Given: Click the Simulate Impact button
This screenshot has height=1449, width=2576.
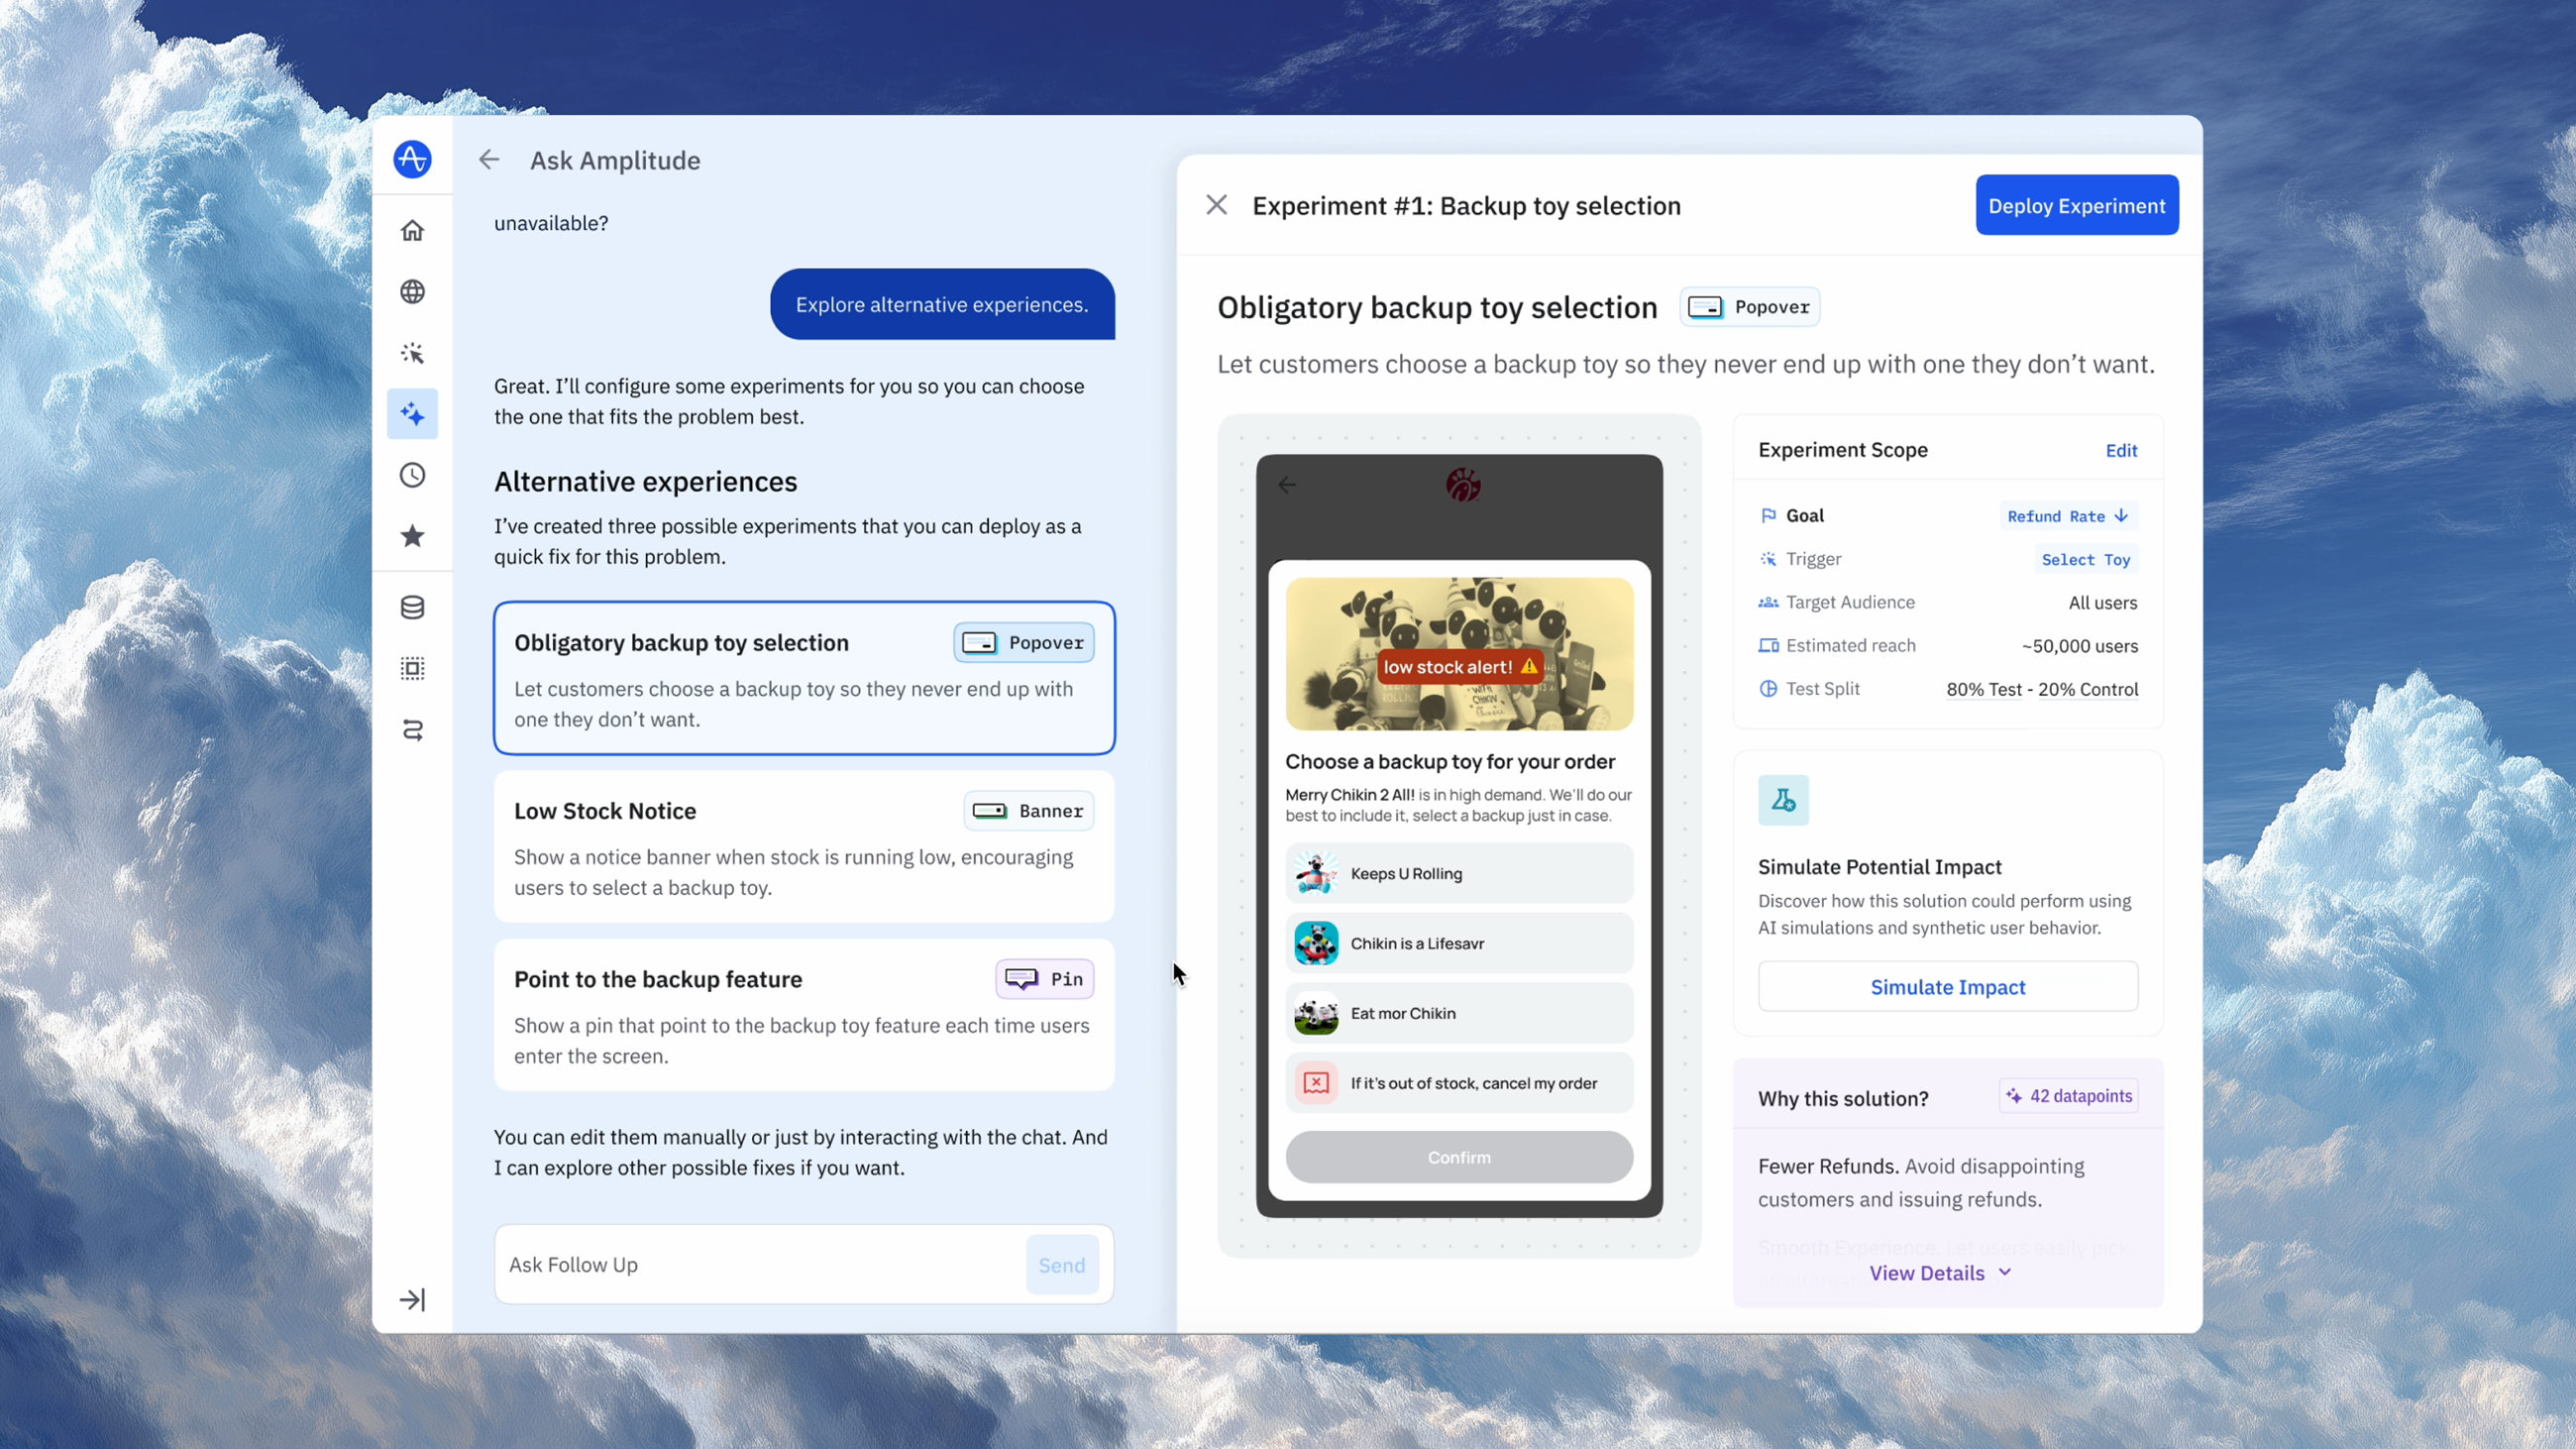Looking at the screenshot, I should coord(1948,987).
